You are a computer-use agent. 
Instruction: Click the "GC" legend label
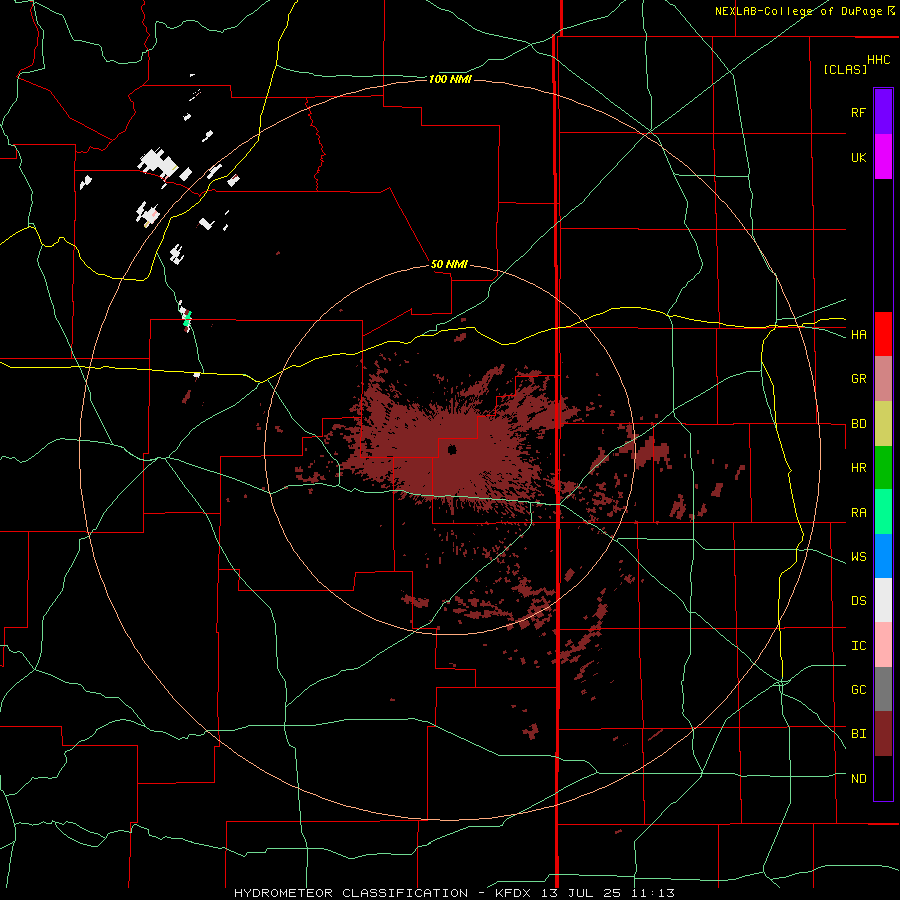click(858, 690)
